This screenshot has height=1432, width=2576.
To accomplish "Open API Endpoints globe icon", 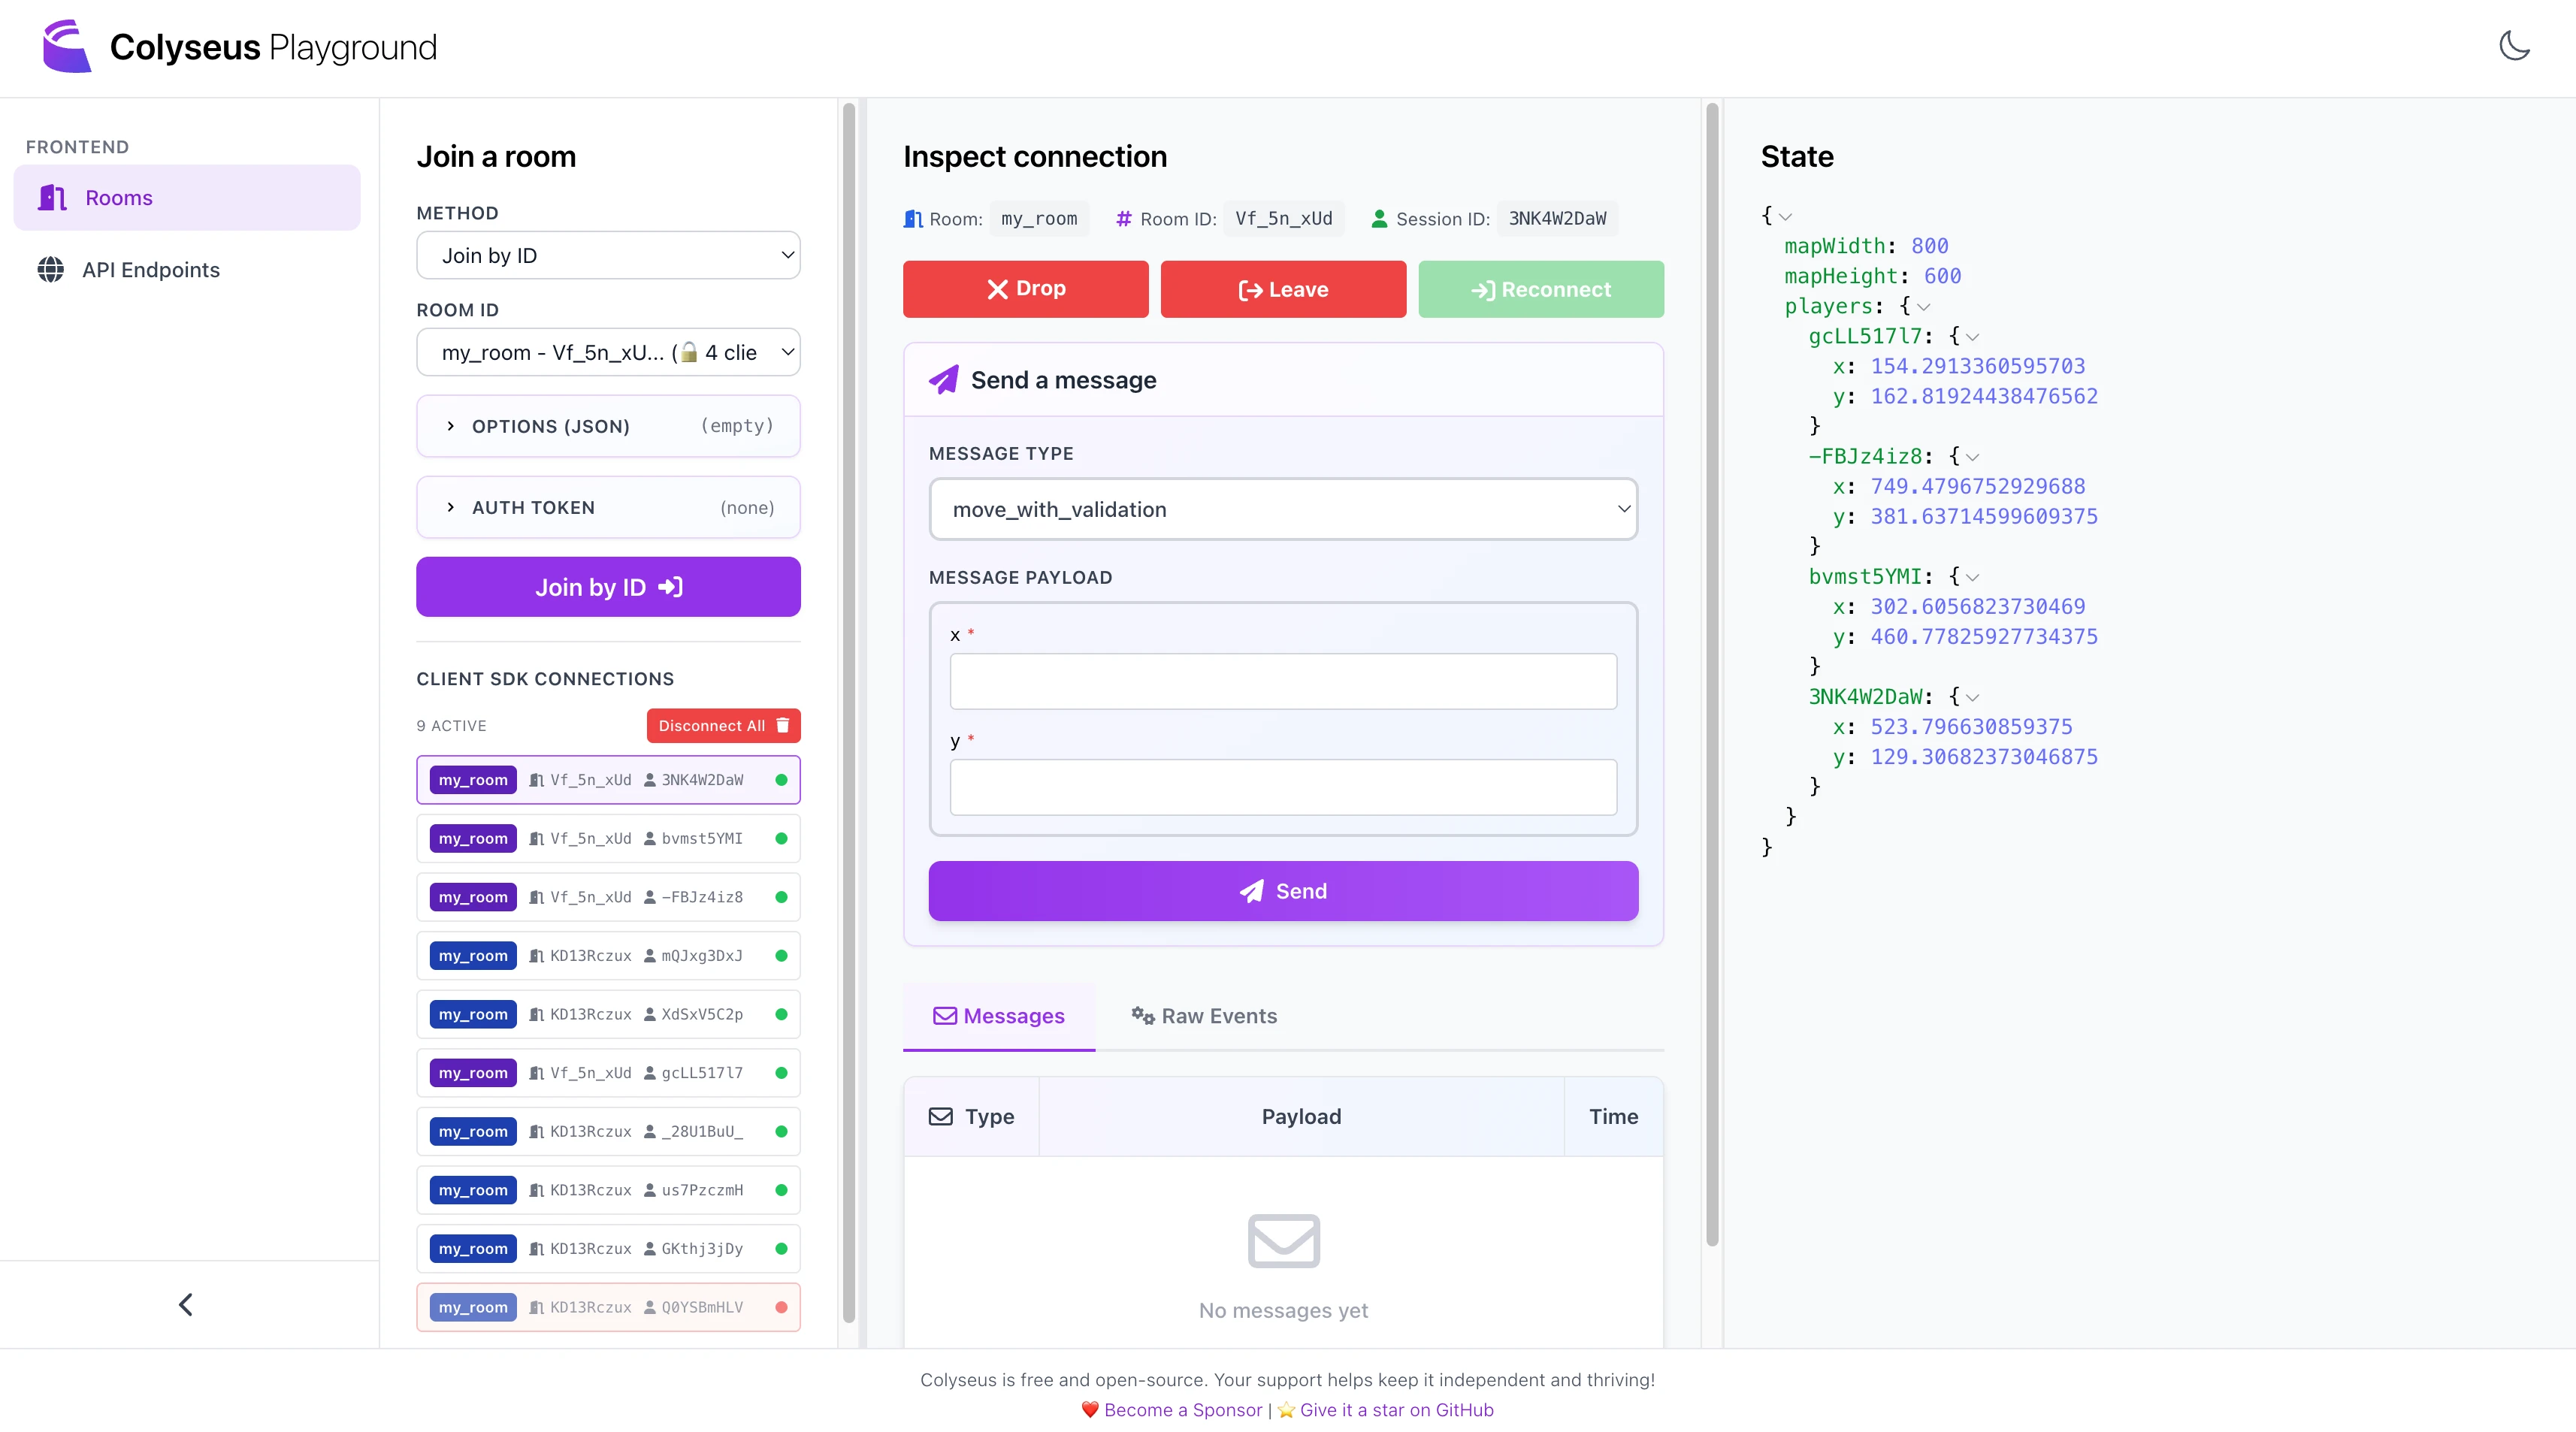I will (x=50, y=269).
